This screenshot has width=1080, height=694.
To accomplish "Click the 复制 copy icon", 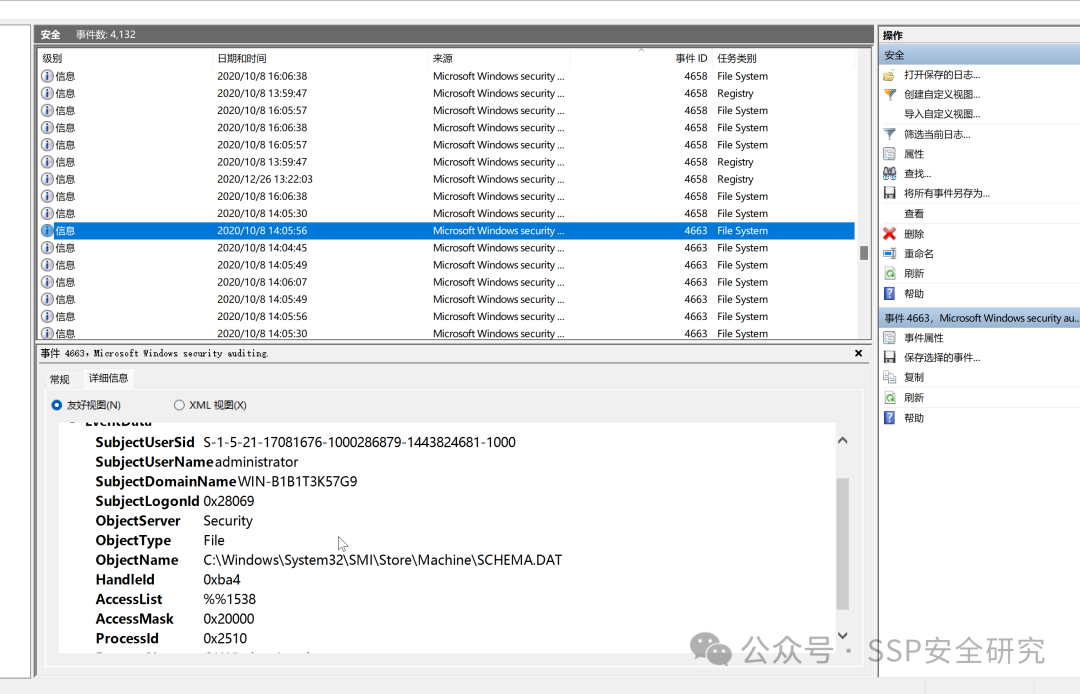I will tap(889, 377).
